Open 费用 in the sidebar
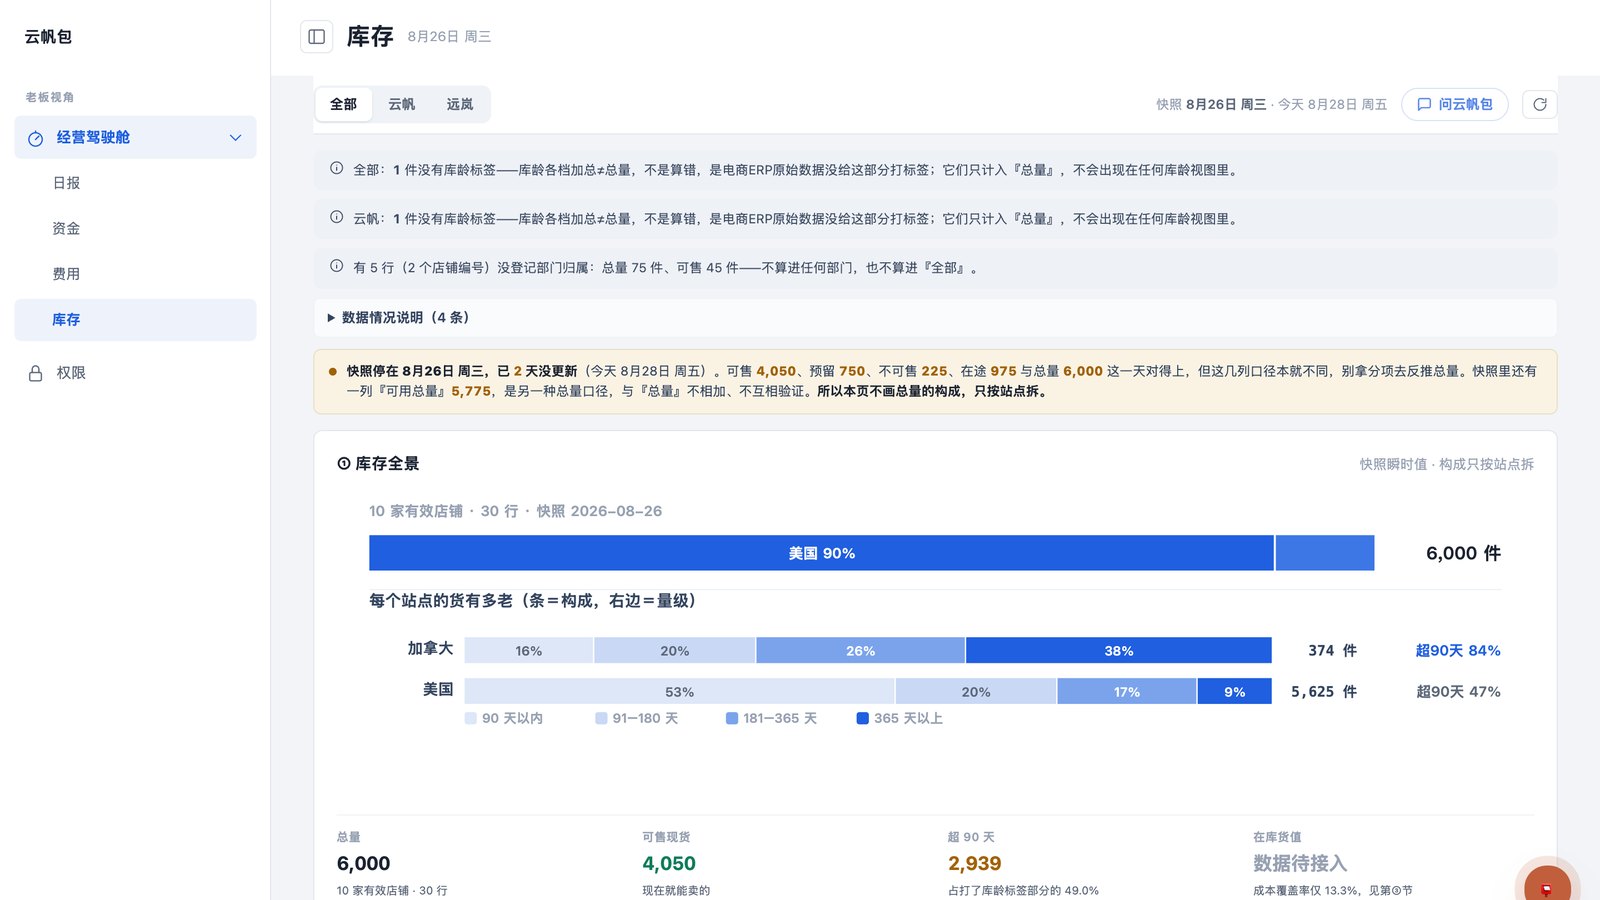 [135, 274]
